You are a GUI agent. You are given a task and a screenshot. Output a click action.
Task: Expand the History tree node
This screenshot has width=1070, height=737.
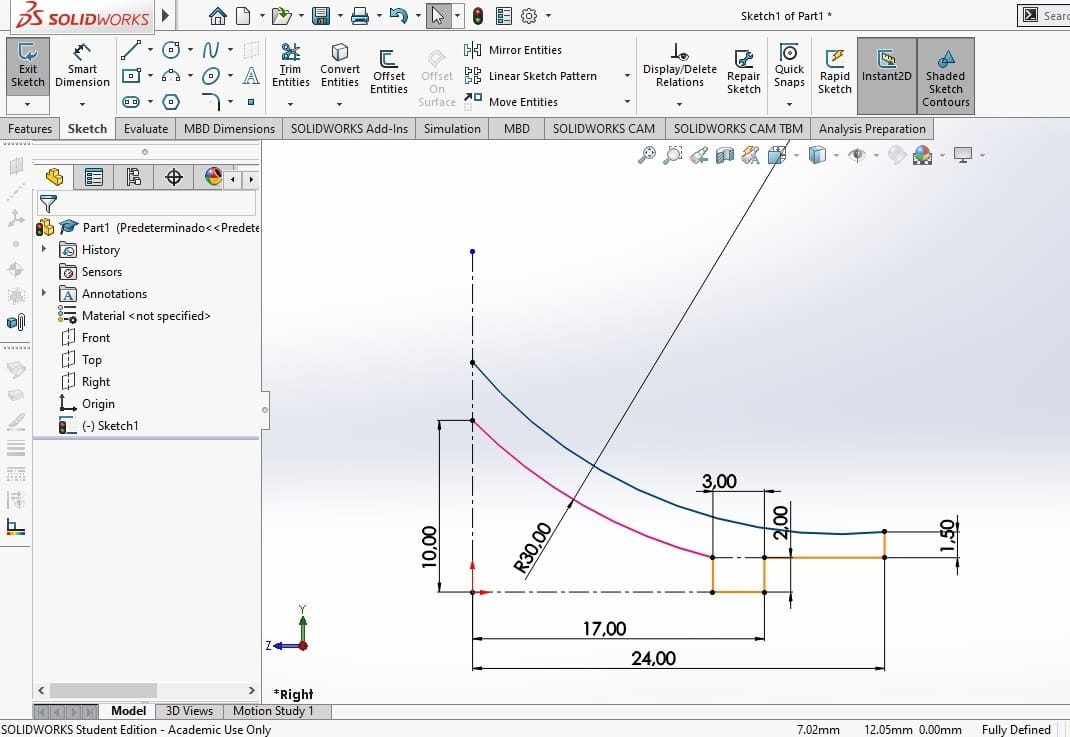44,249
